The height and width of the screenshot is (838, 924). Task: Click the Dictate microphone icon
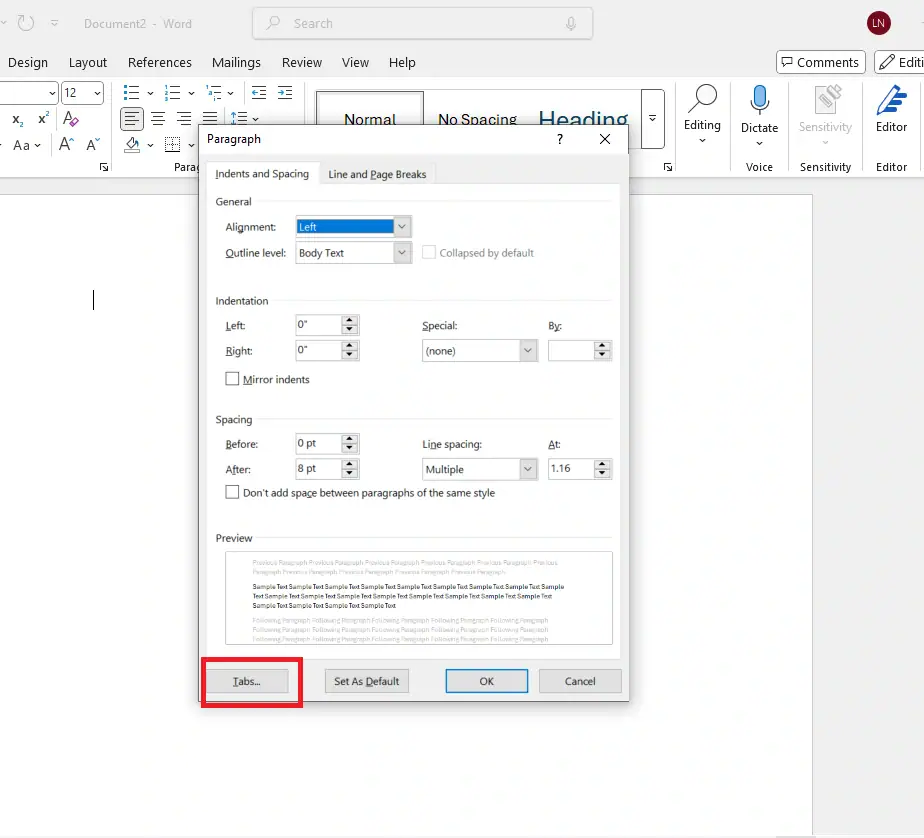point(759,100)
